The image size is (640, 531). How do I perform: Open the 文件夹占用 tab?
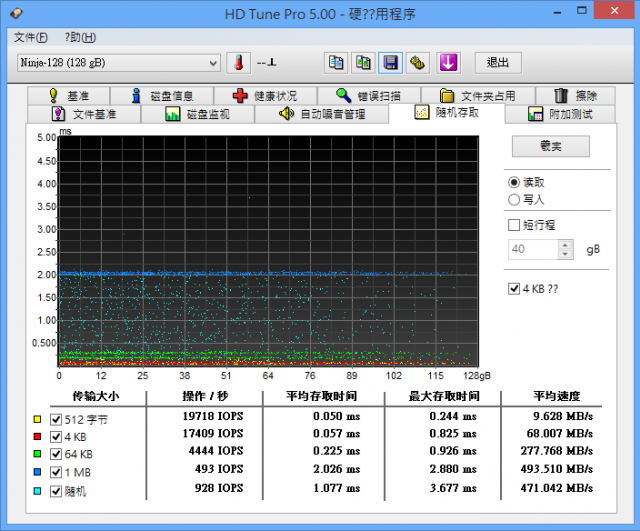point(478,96)
